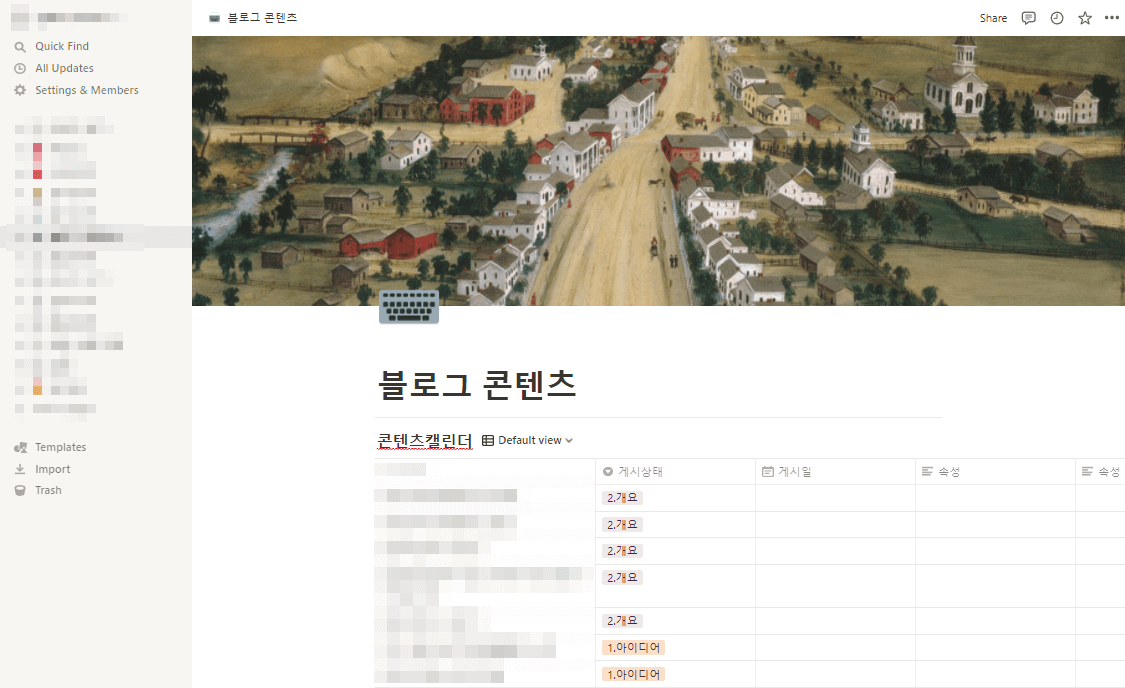Open the Default view dropdown
This screenshot has height=688, width=1125.
tap(535, 440)
